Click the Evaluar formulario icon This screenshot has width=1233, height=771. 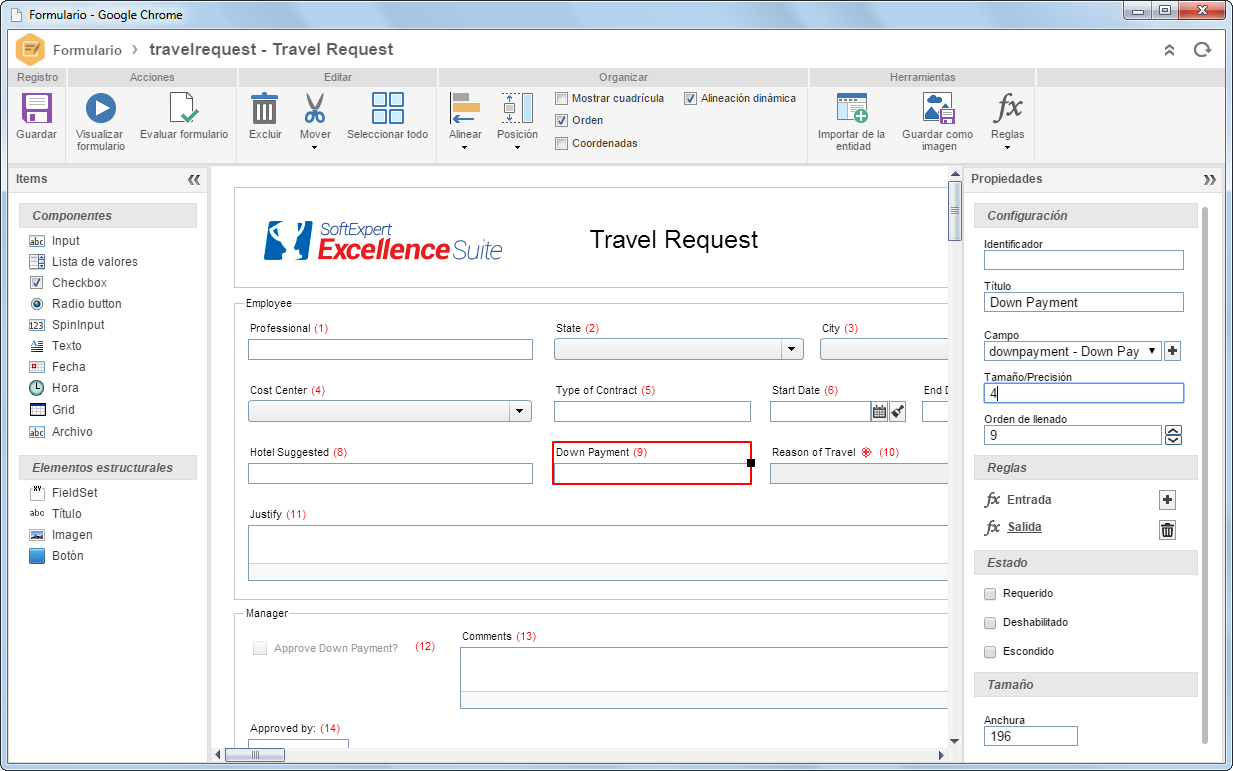click(x=183, y=108)
